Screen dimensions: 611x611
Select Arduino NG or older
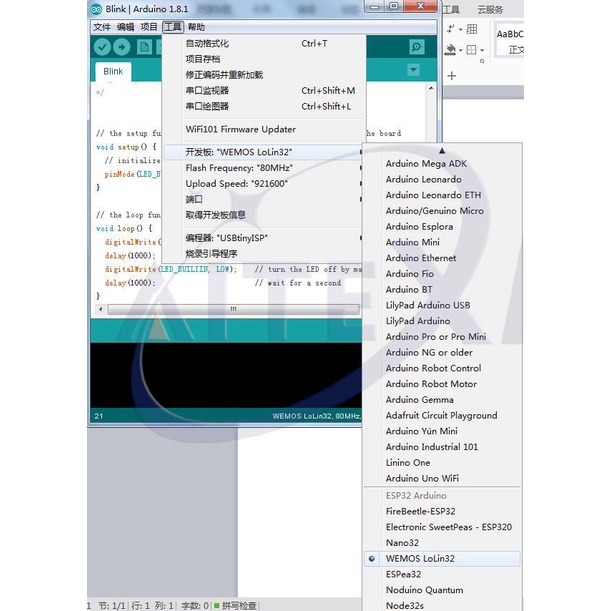click(442, 352)
